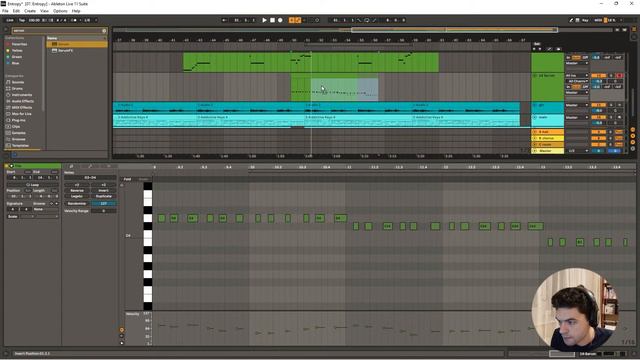Enable MIDI Map Mode
The height and width of the screenshot is (360, 640).
click(x=598, y=20)
